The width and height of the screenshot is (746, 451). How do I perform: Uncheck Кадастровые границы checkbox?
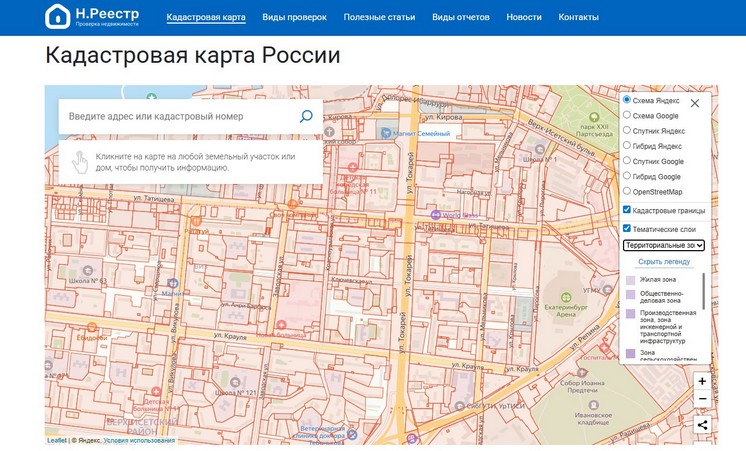627,210
